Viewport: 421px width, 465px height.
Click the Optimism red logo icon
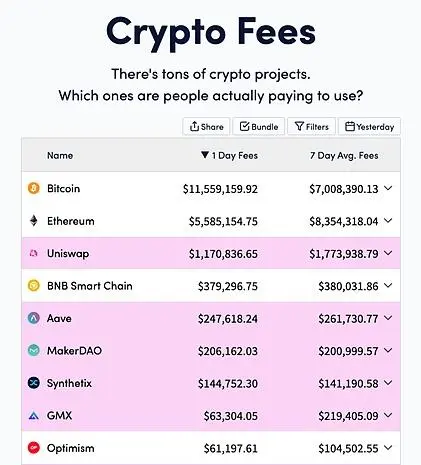(33, 448)
